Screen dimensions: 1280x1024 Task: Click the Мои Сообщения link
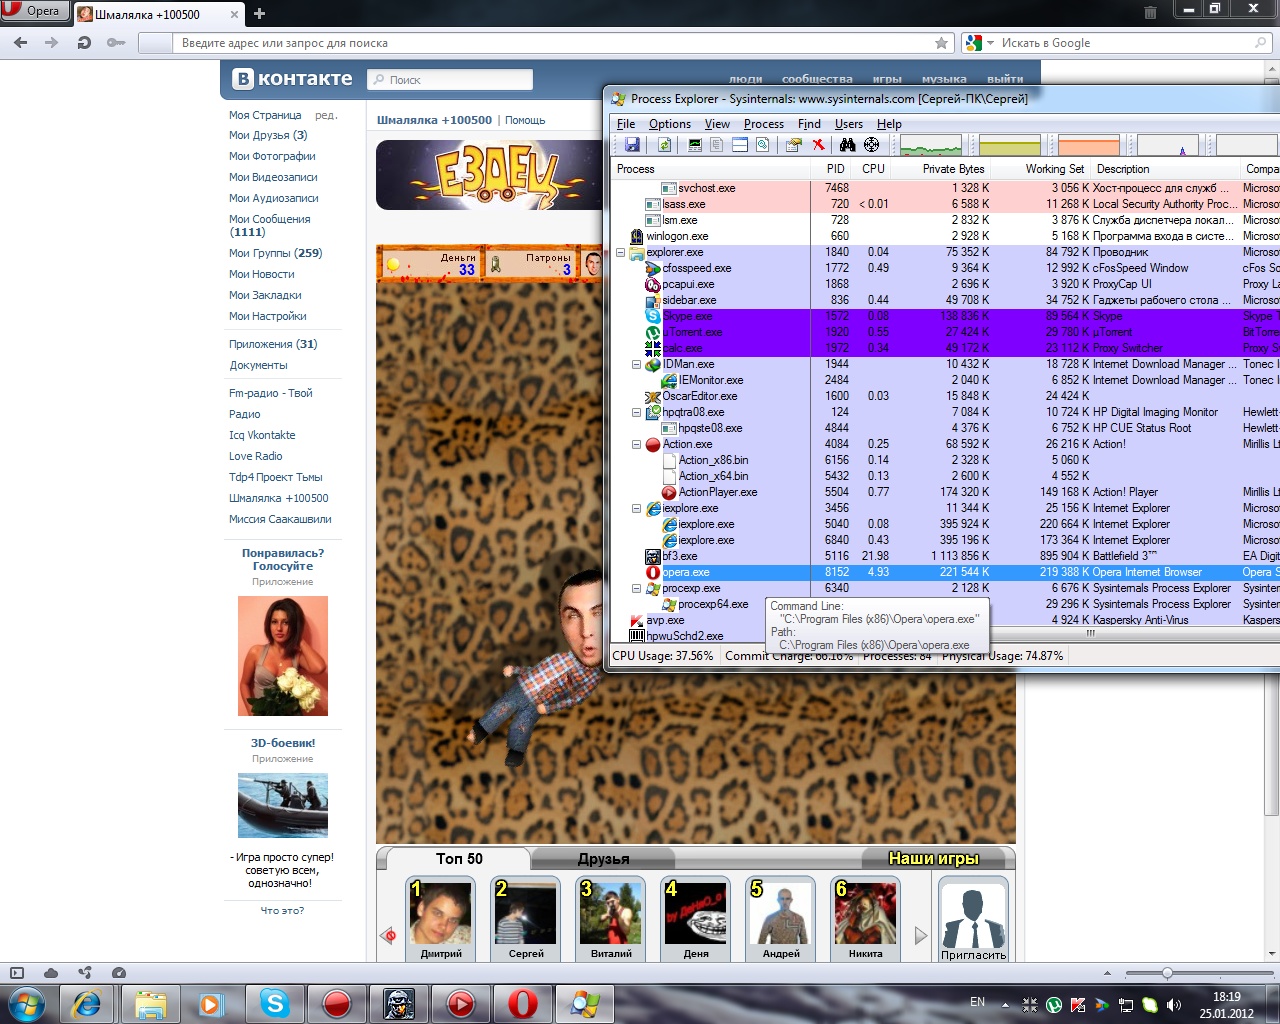(269, 219)
